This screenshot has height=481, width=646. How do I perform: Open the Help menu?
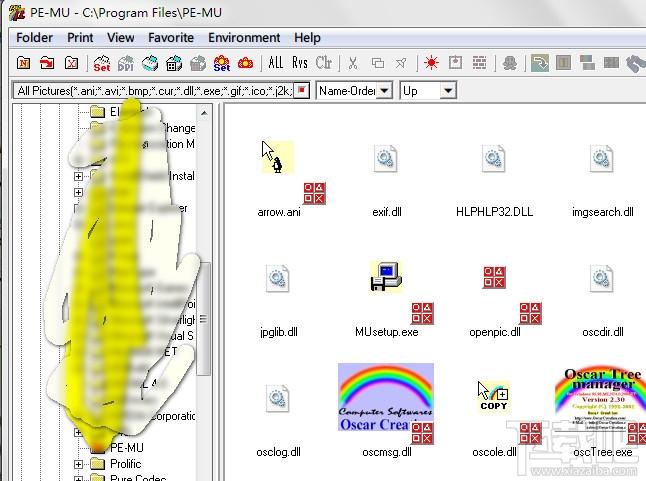(307, 38)
